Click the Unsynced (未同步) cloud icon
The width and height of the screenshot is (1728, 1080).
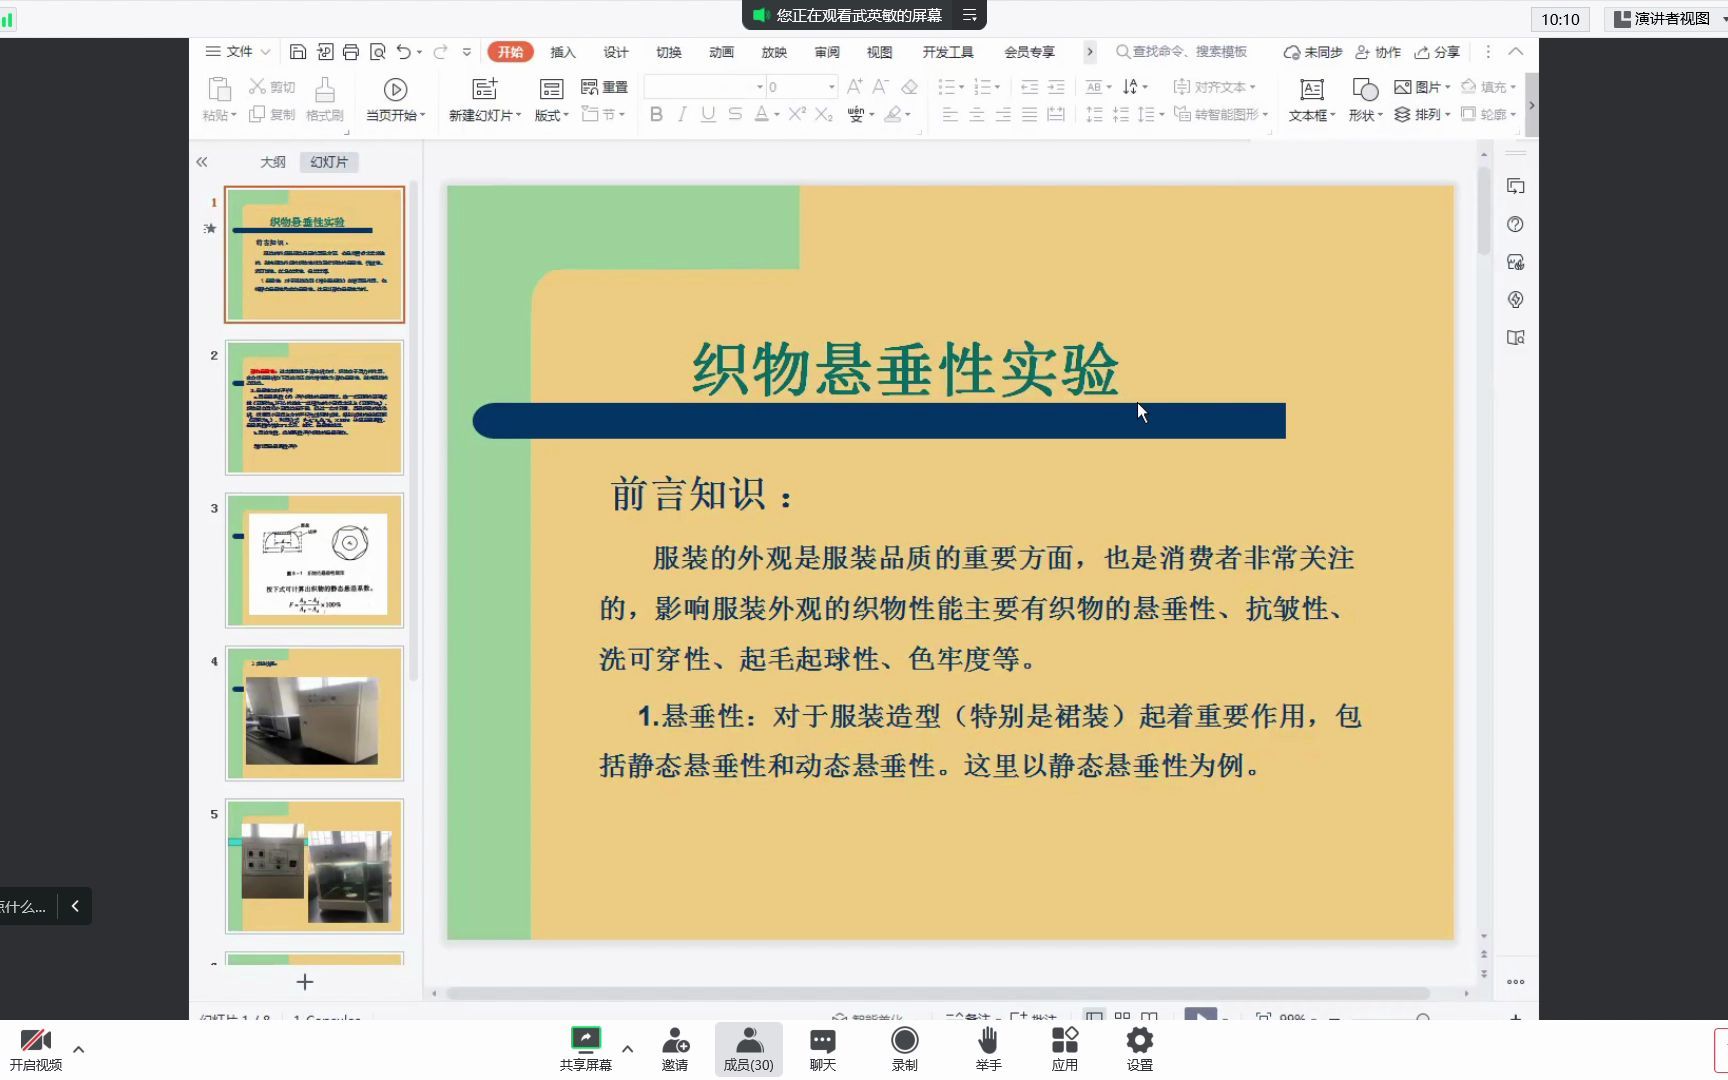tap(1312, 52)
